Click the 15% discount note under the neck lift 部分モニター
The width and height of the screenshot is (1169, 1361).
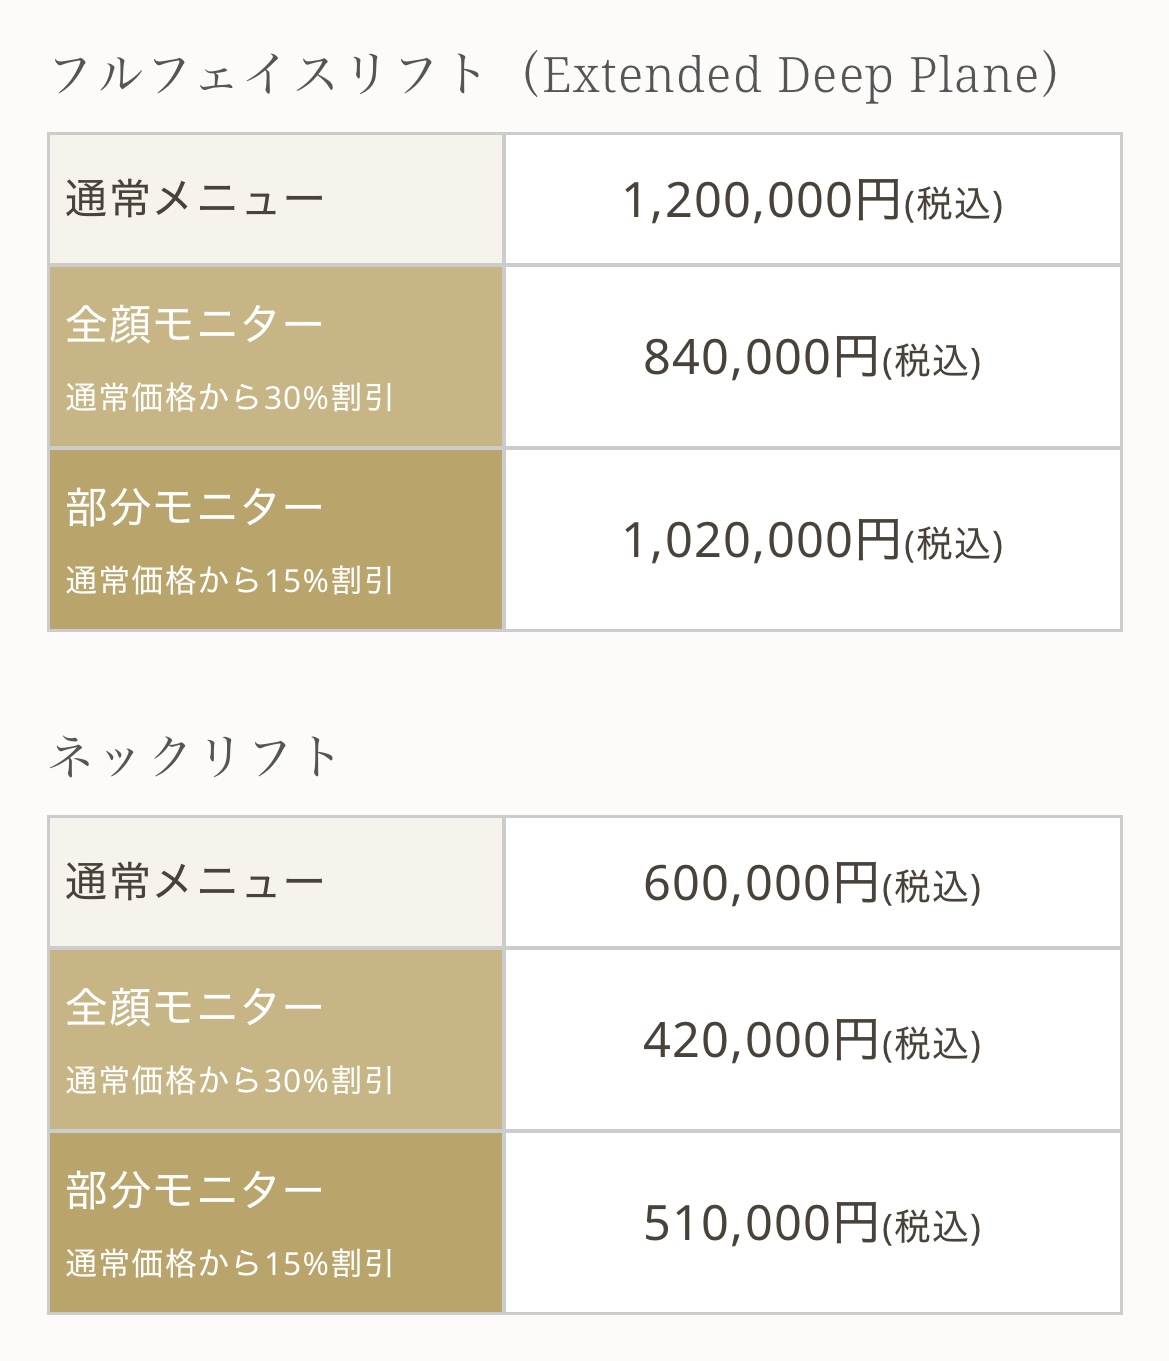point(230,1264)
